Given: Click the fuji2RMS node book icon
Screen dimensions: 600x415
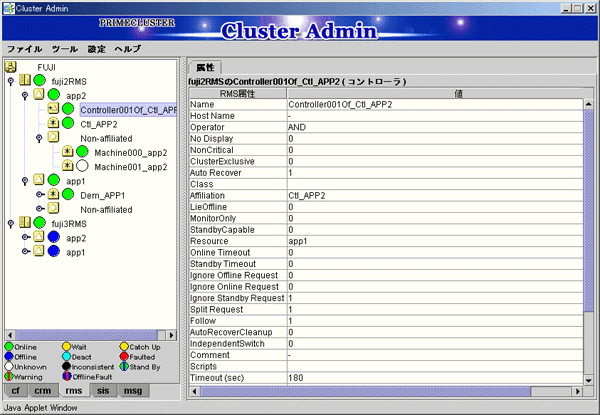Looking at the screenshot, I should [25, 81].
